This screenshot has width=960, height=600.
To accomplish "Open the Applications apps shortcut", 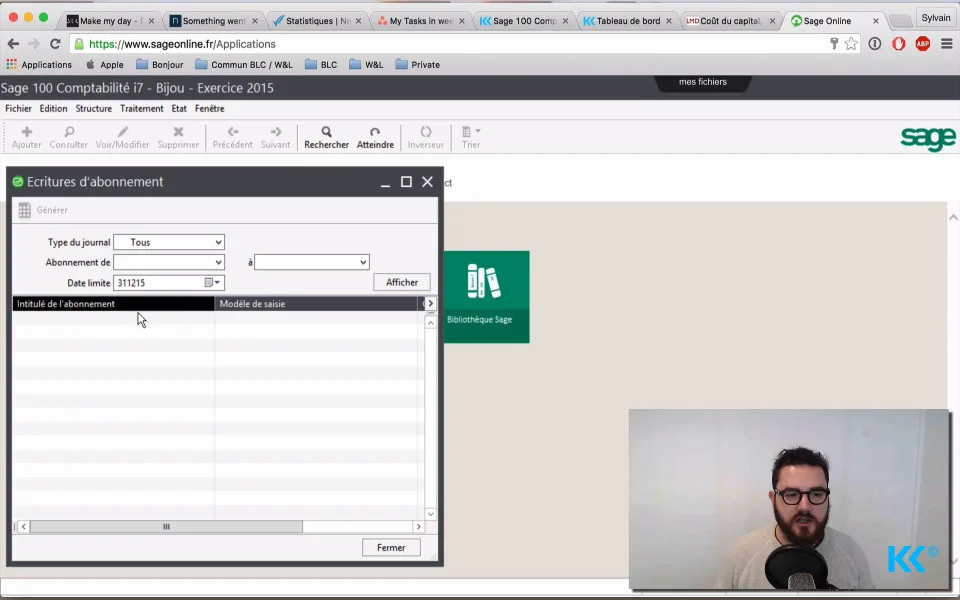I will point(39,64).
